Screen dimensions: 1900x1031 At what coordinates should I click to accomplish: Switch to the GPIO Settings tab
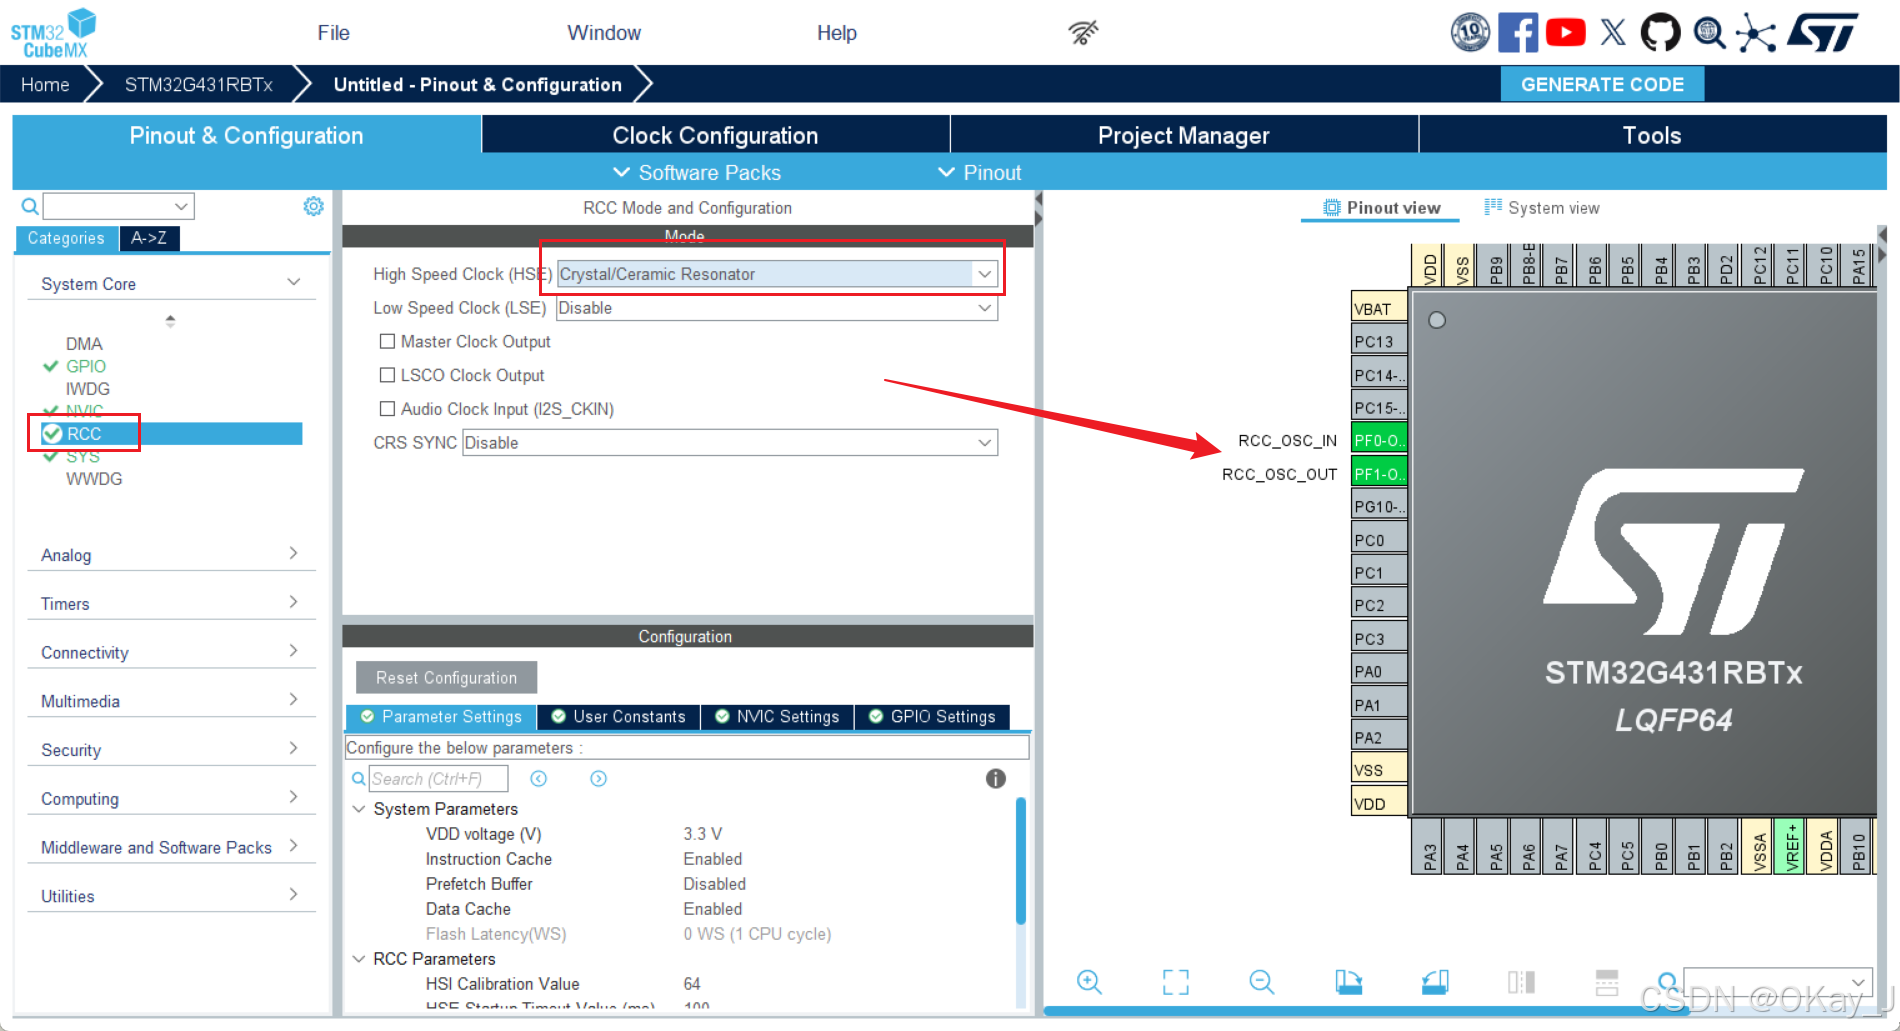[933, 716]
